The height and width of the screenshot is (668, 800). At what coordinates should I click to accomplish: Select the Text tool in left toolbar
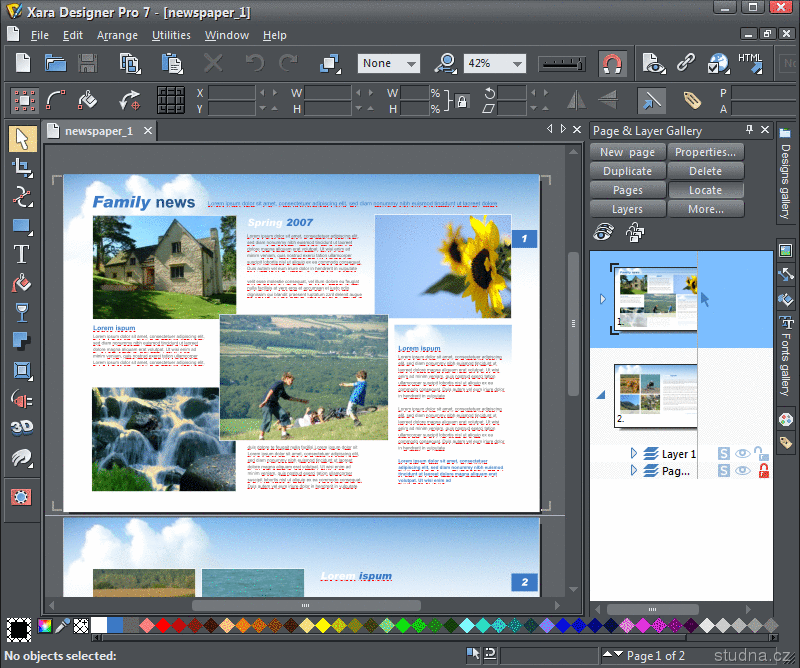pyautogui.click(x=21, y=254)
